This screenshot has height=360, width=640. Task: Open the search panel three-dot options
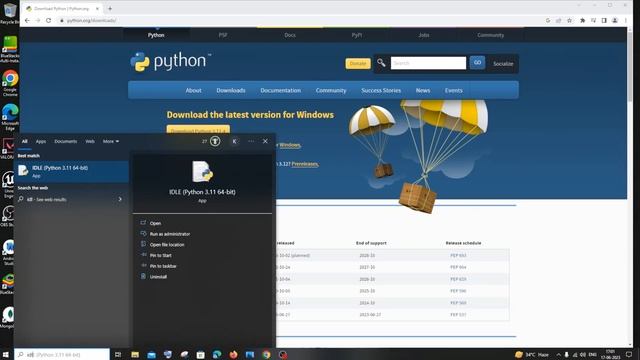coord(251,141)
